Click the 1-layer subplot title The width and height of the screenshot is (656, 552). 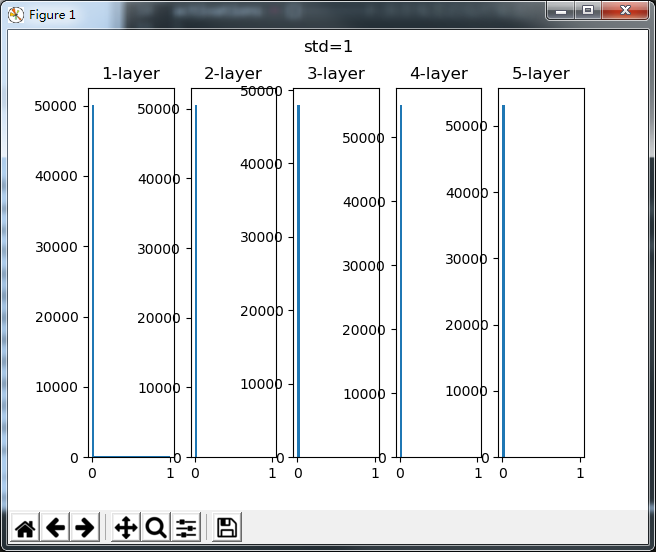[131, 74]
